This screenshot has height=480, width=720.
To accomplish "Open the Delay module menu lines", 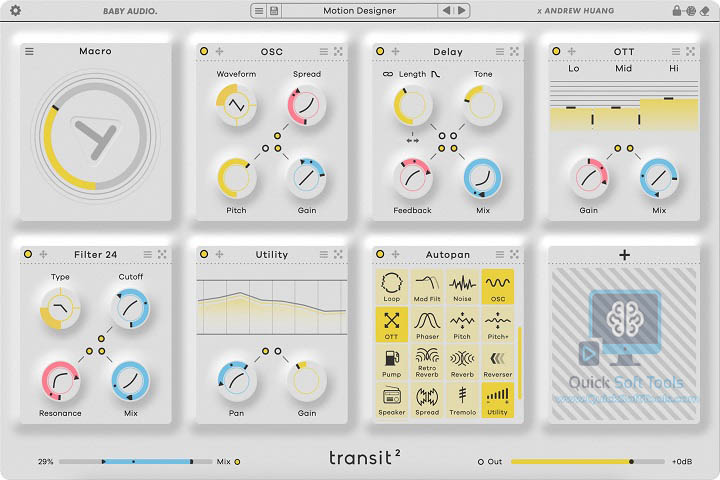I will (500, 51).
